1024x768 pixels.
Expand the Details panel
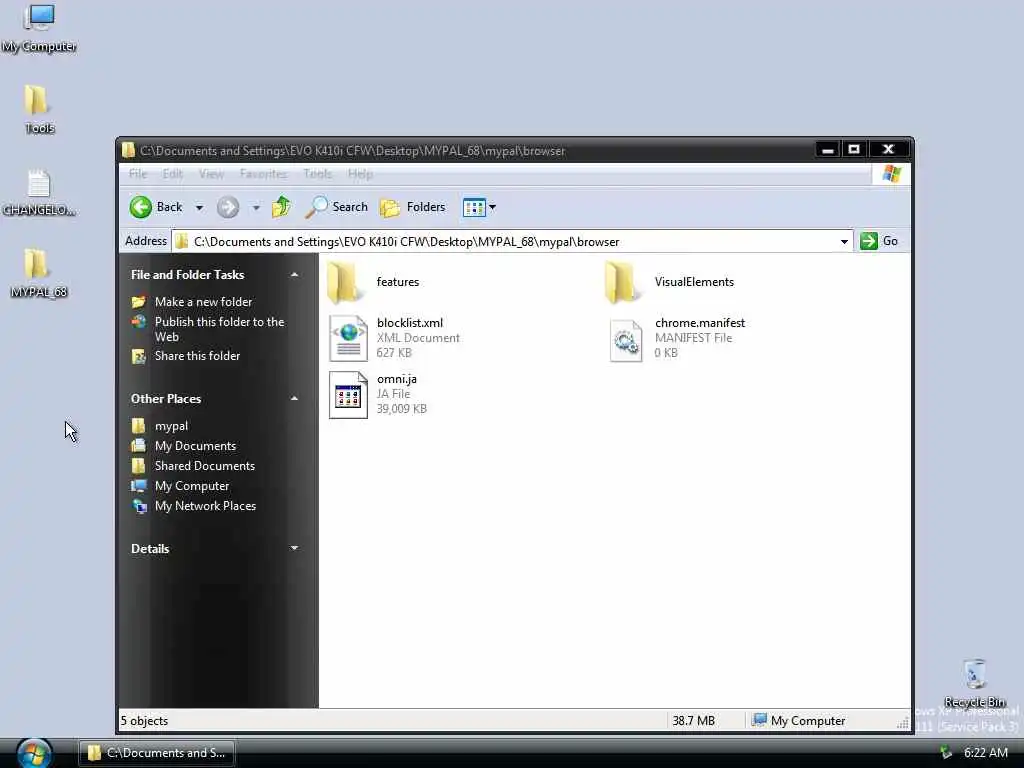(x=295, y=549)
